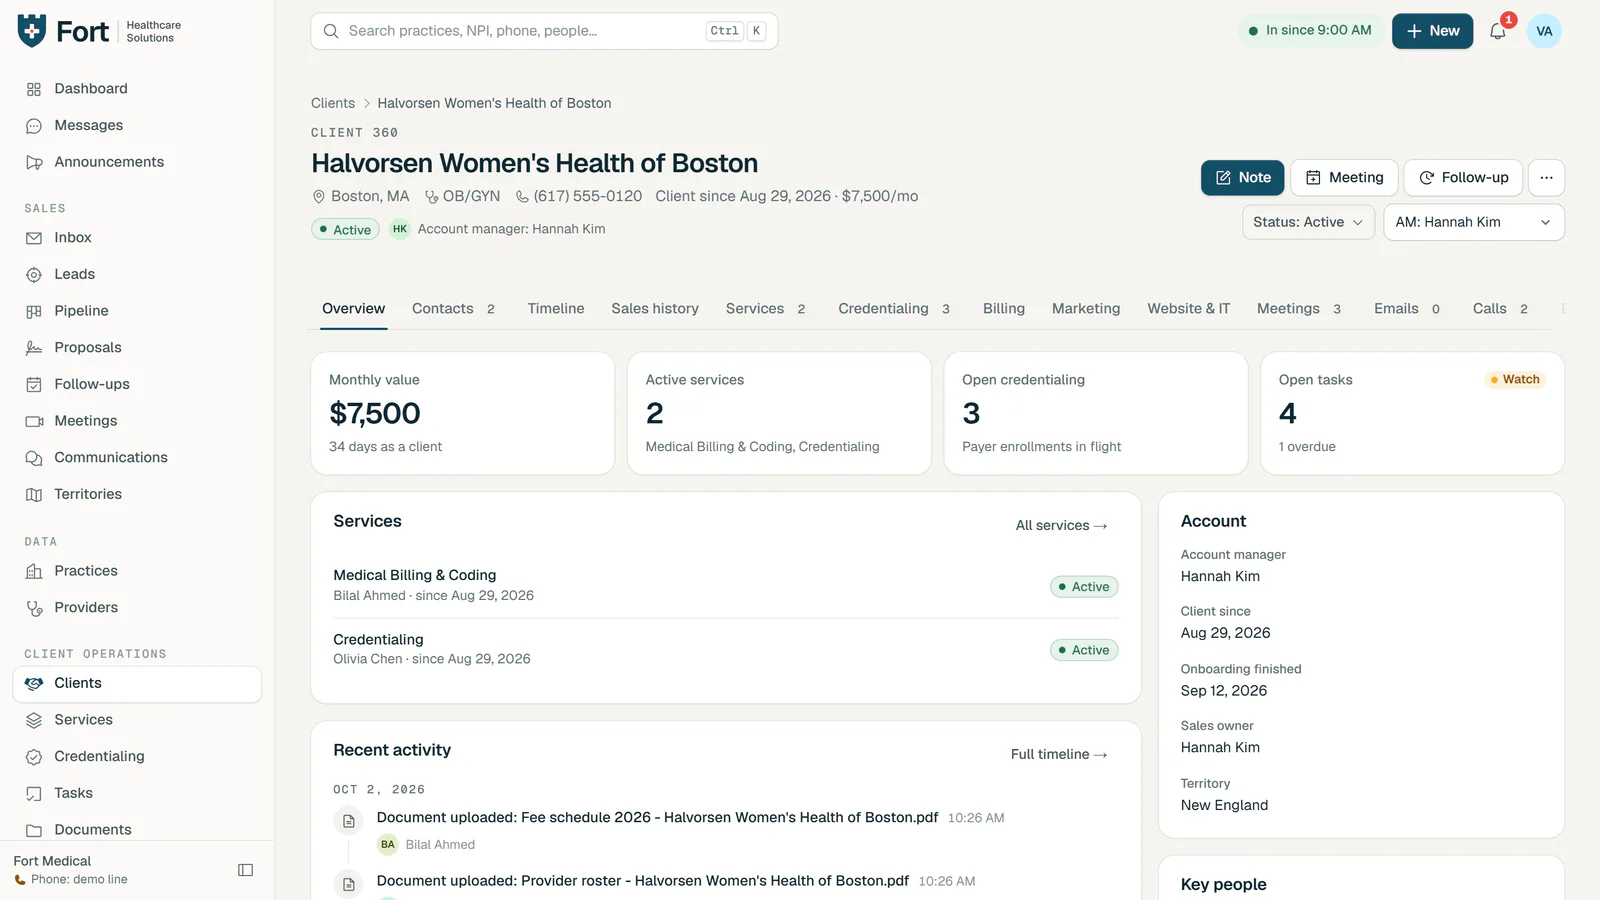Open Credentialing in sidebar

tap(137, 757)
